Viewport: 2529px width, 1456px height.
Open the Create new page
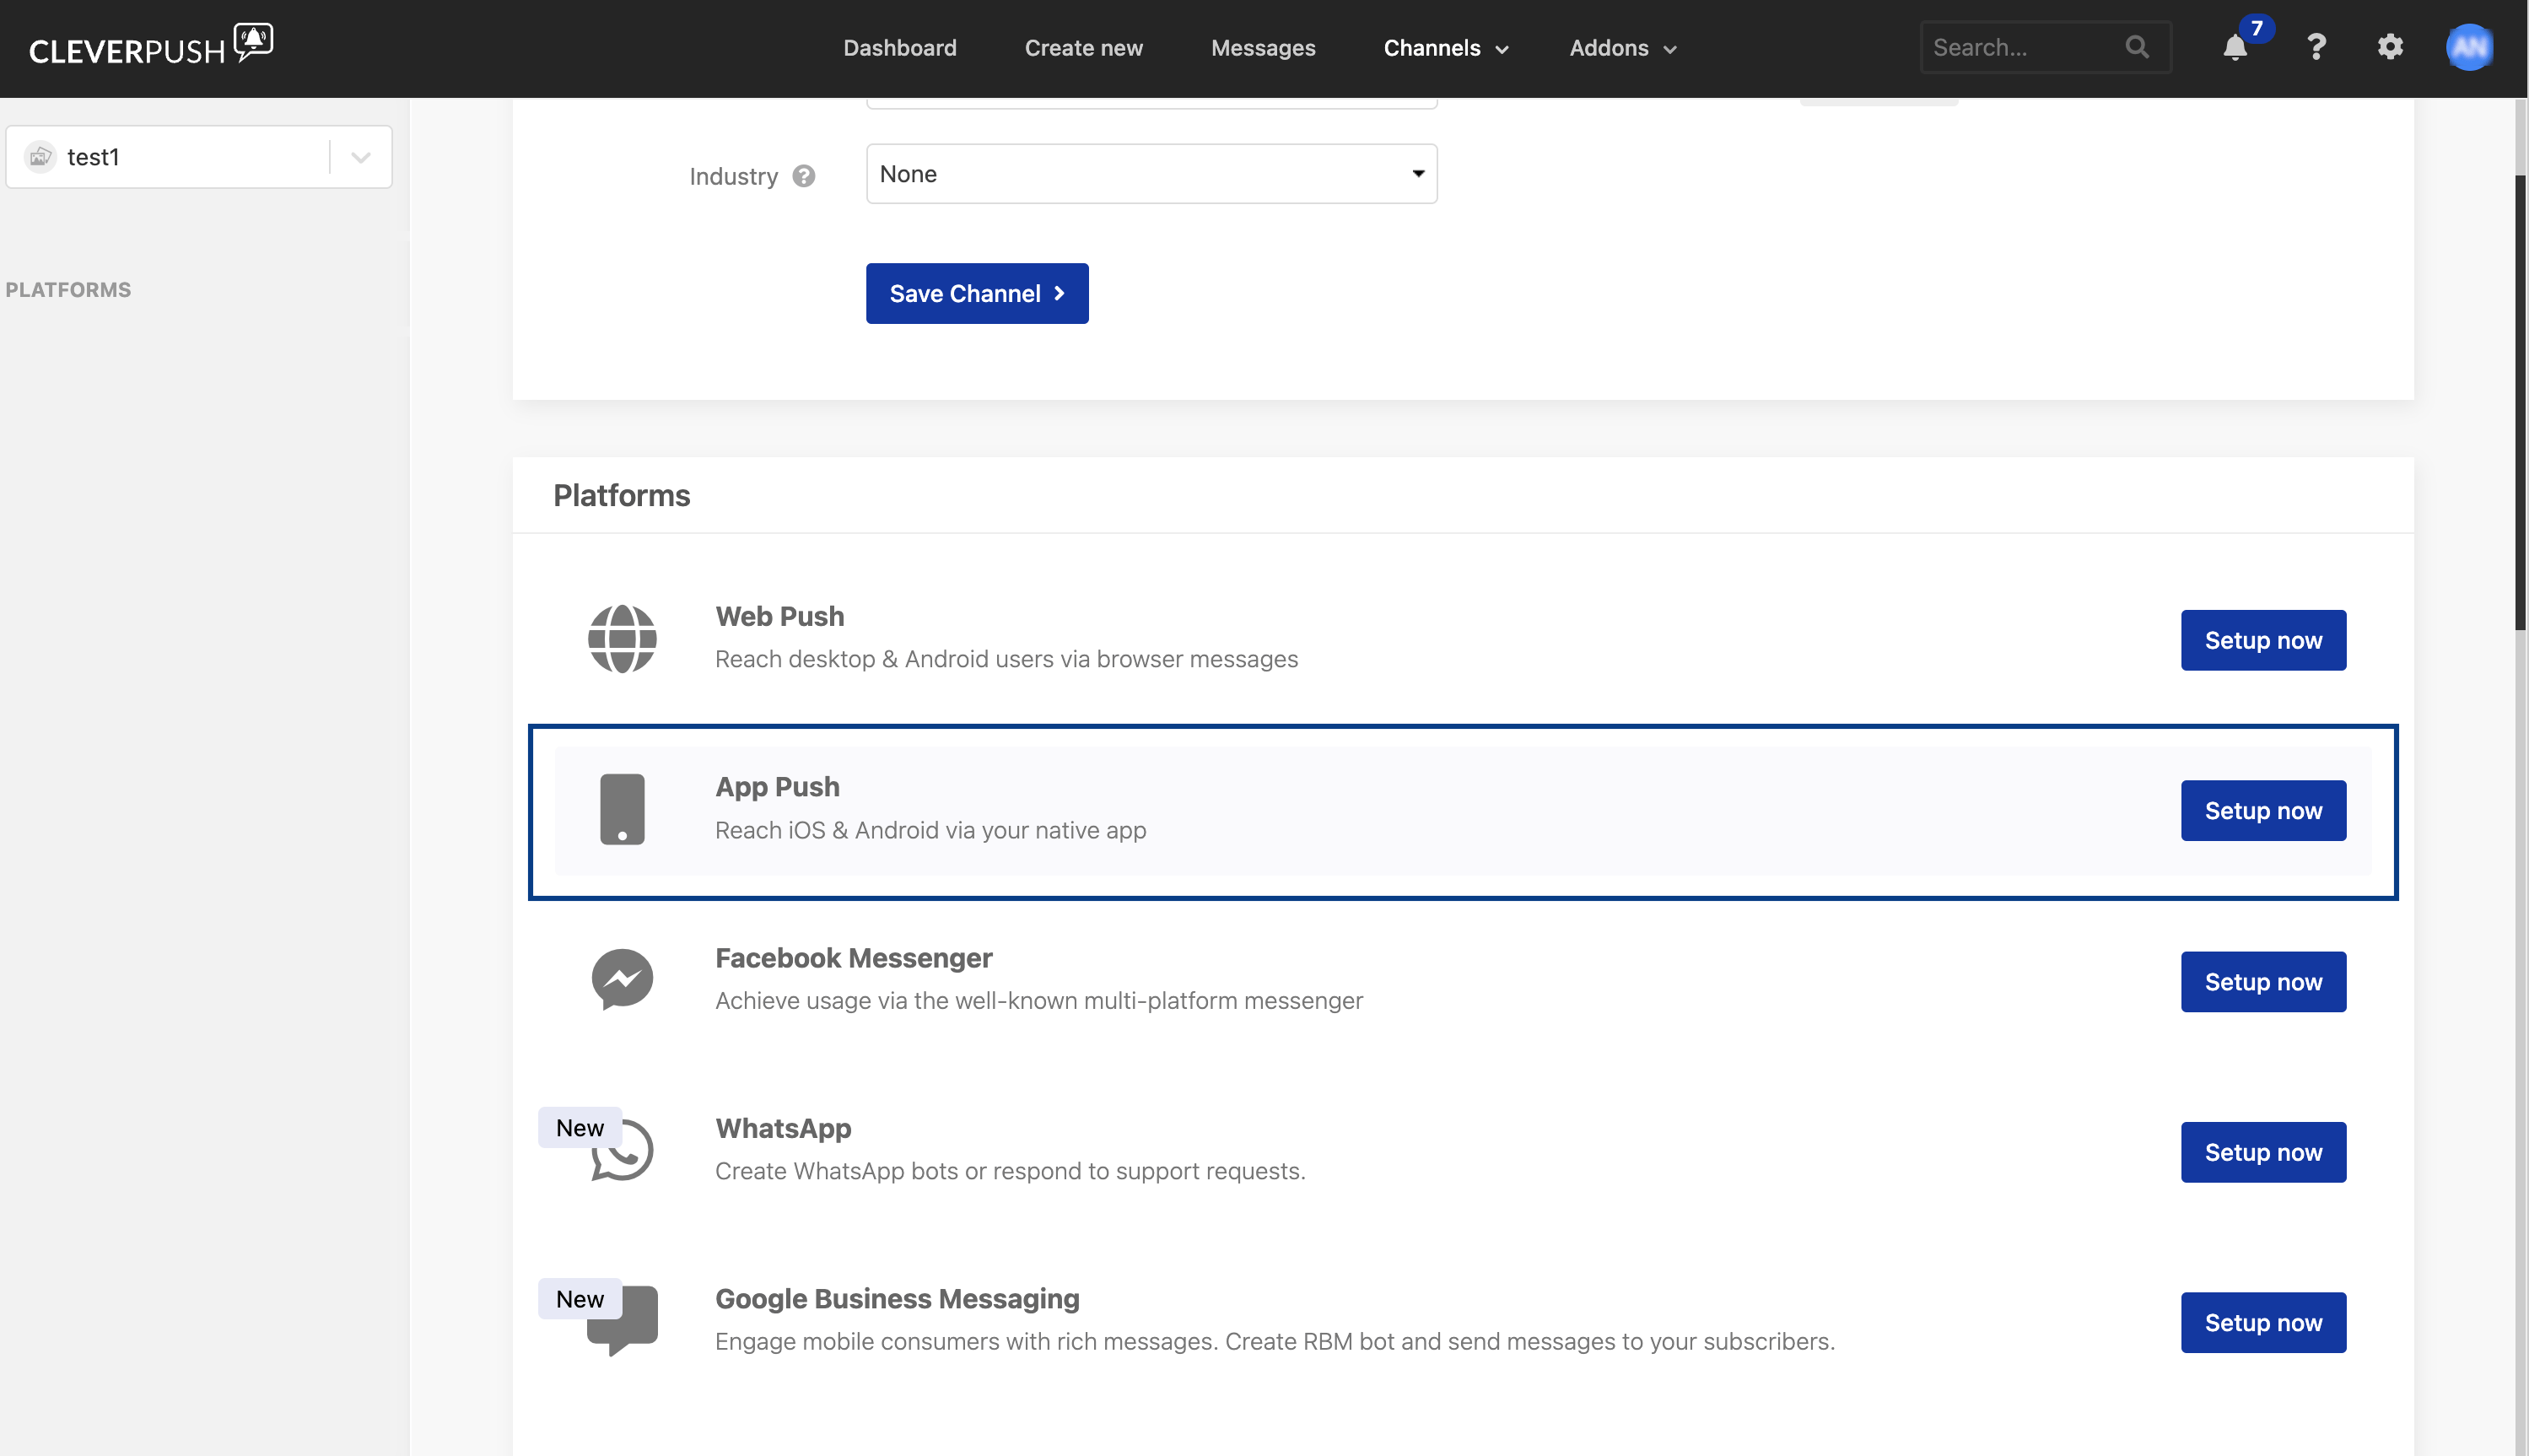click(1083, 48)
